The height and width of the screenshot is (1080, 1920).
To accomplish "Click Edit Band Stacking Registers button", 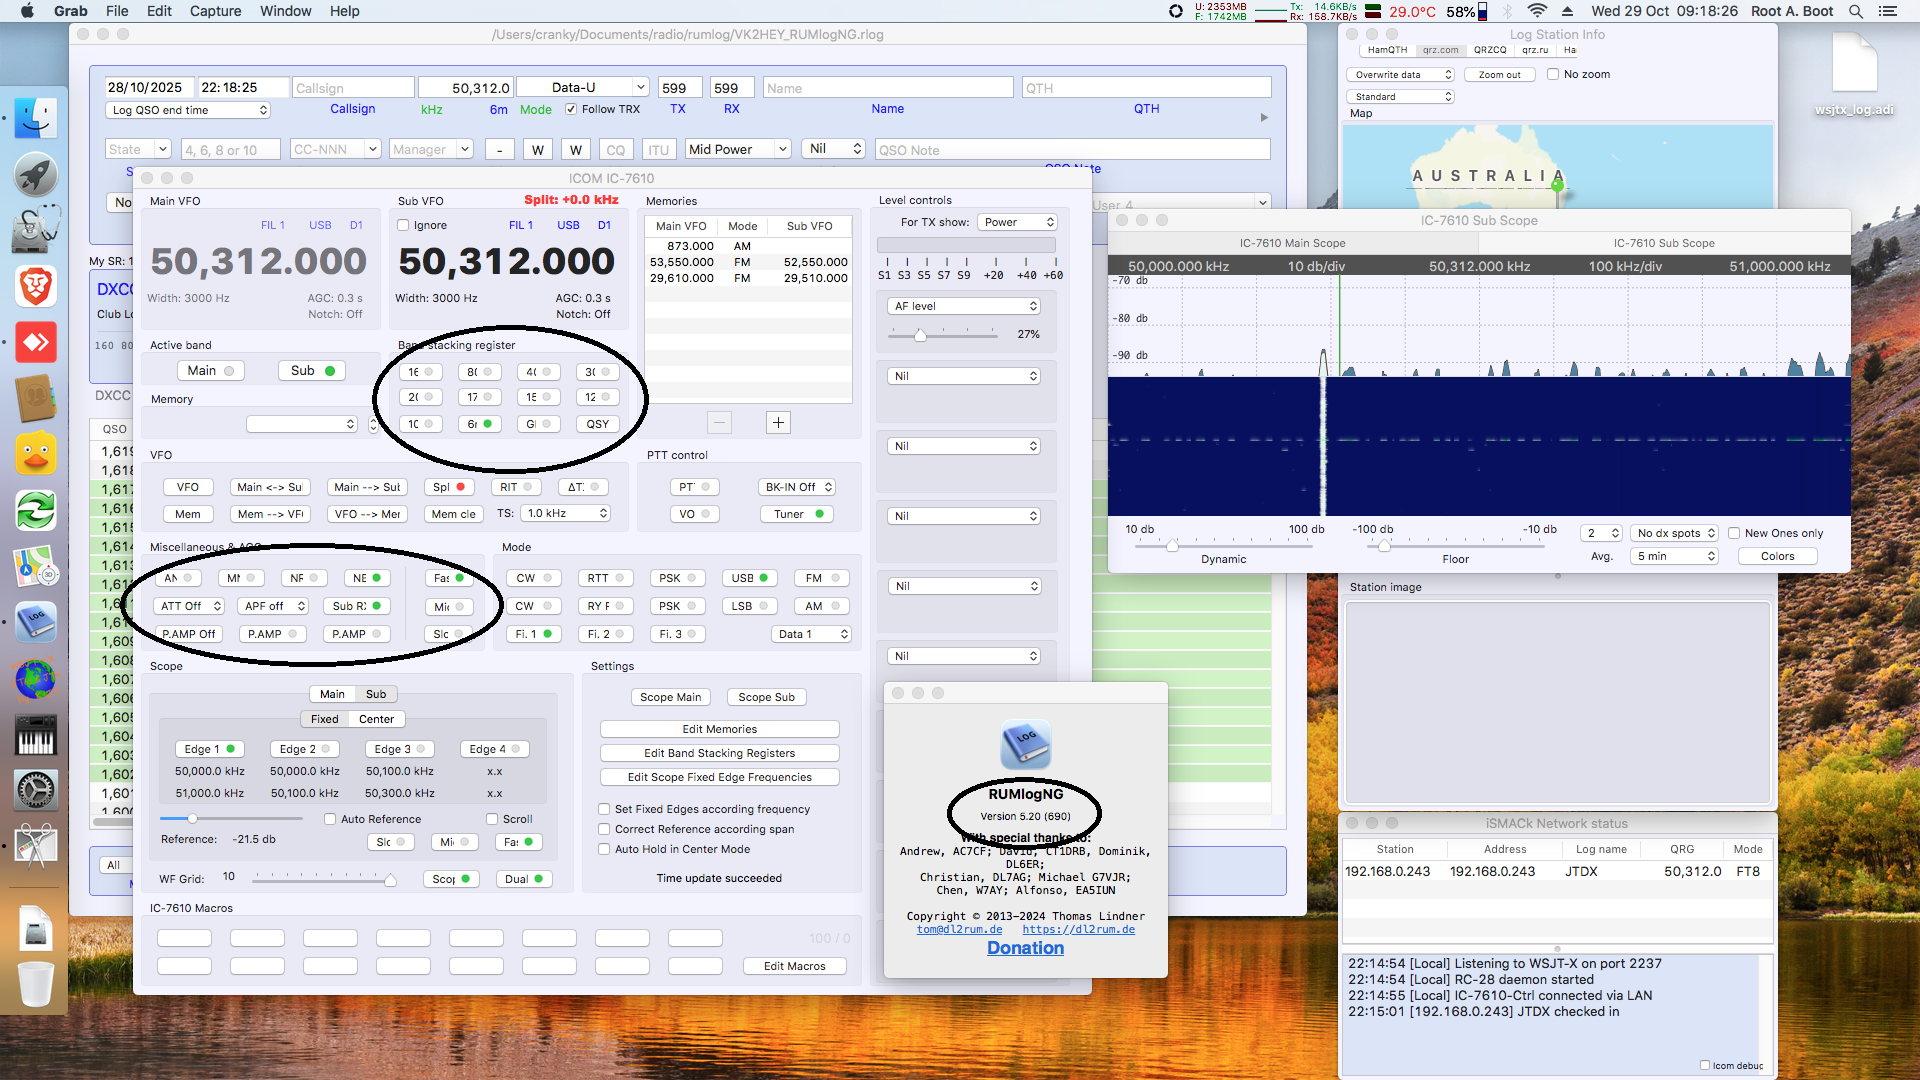I will click(719, 753).
